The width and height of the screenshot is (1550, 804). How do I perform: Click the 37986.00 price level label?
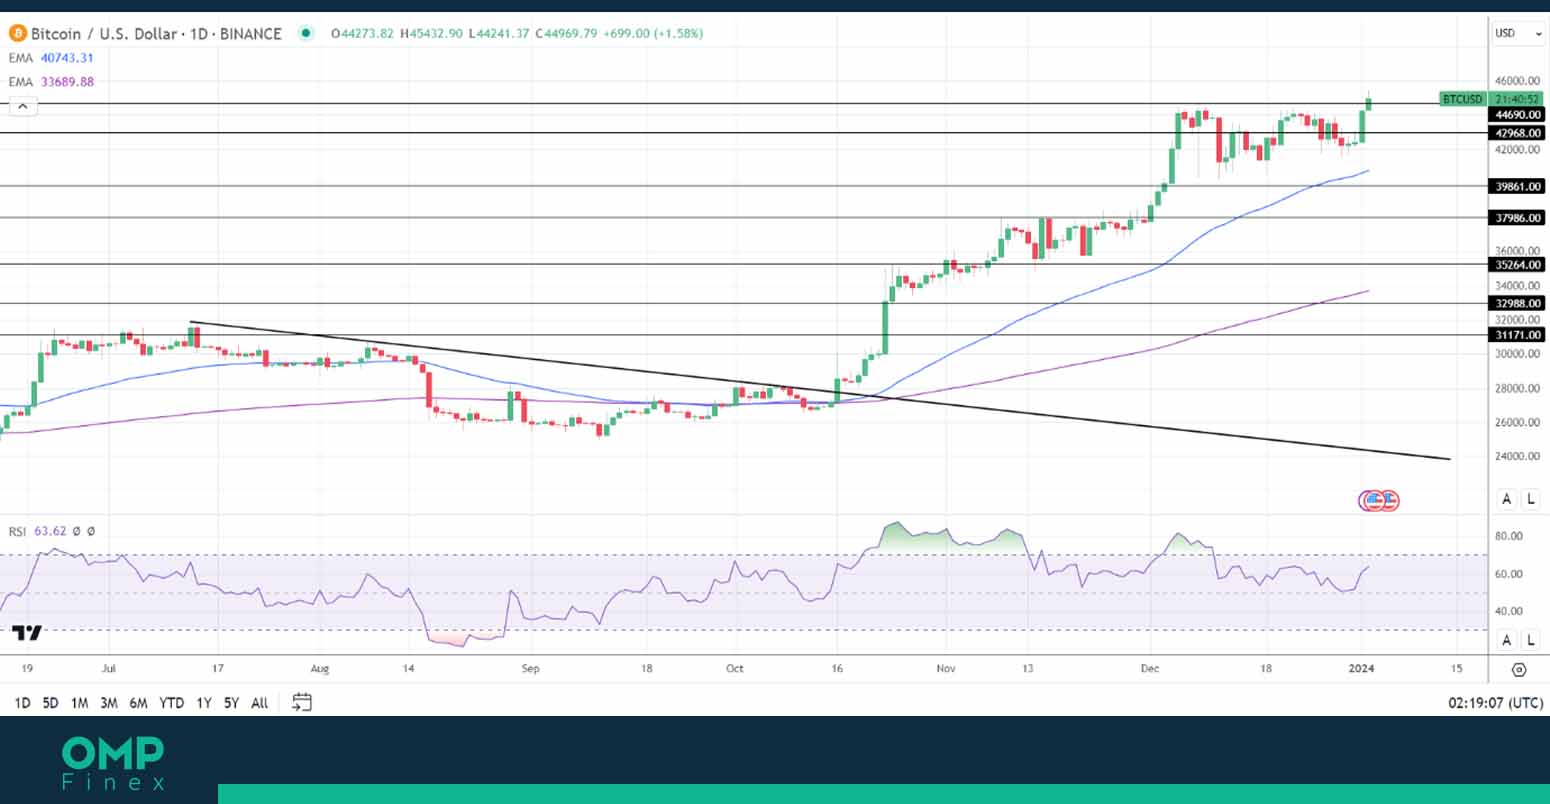point(1517,217)
